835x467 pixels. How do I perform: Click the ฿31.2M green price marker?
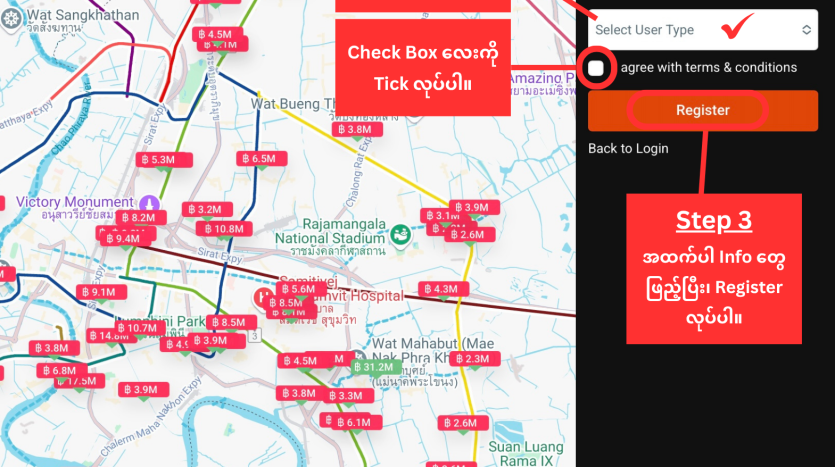pos(376,367)
